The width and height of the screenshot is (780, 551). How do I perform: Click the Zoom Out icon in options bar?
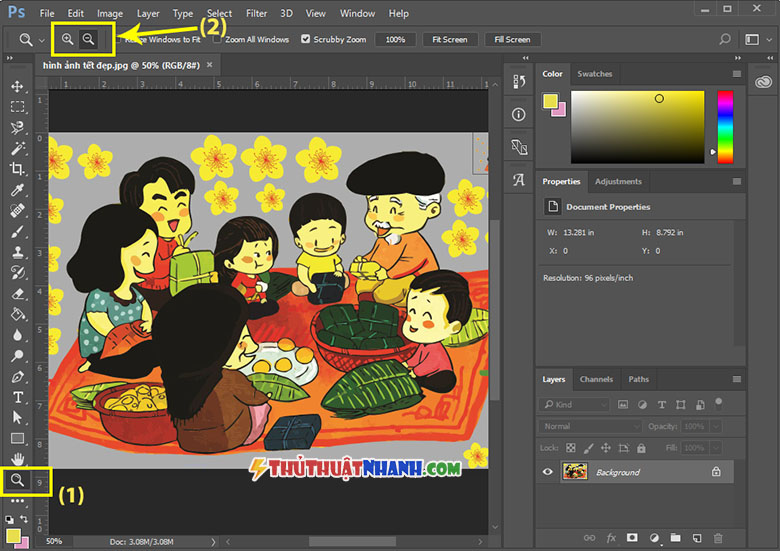click(88, 39)
